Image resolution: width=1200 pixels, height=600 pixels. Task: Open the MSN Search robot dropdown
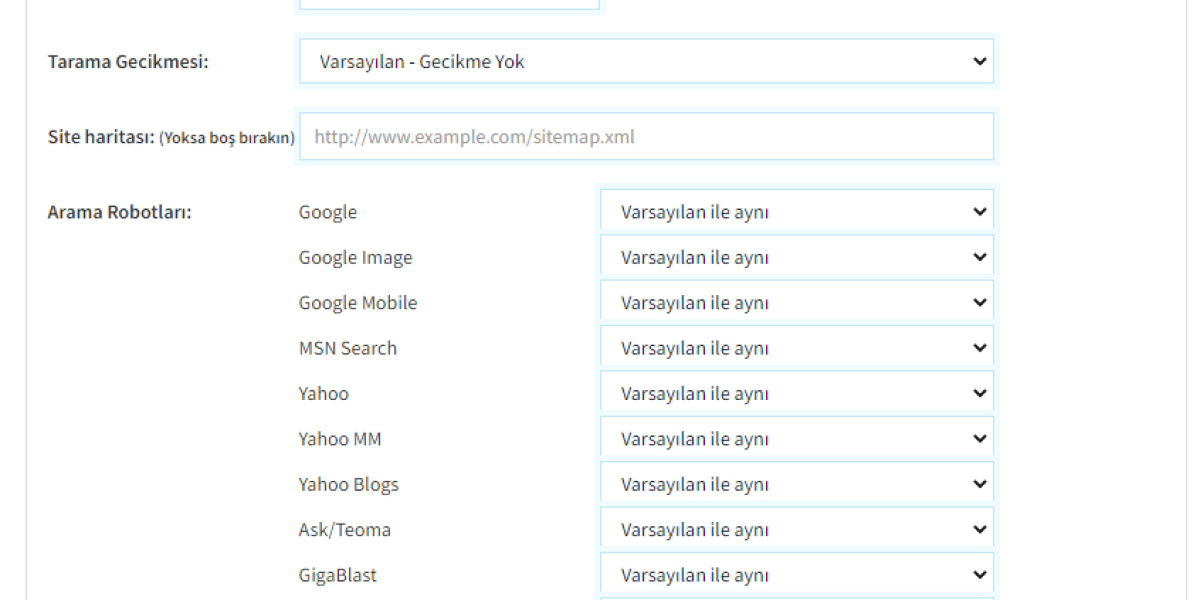(797, 348)
